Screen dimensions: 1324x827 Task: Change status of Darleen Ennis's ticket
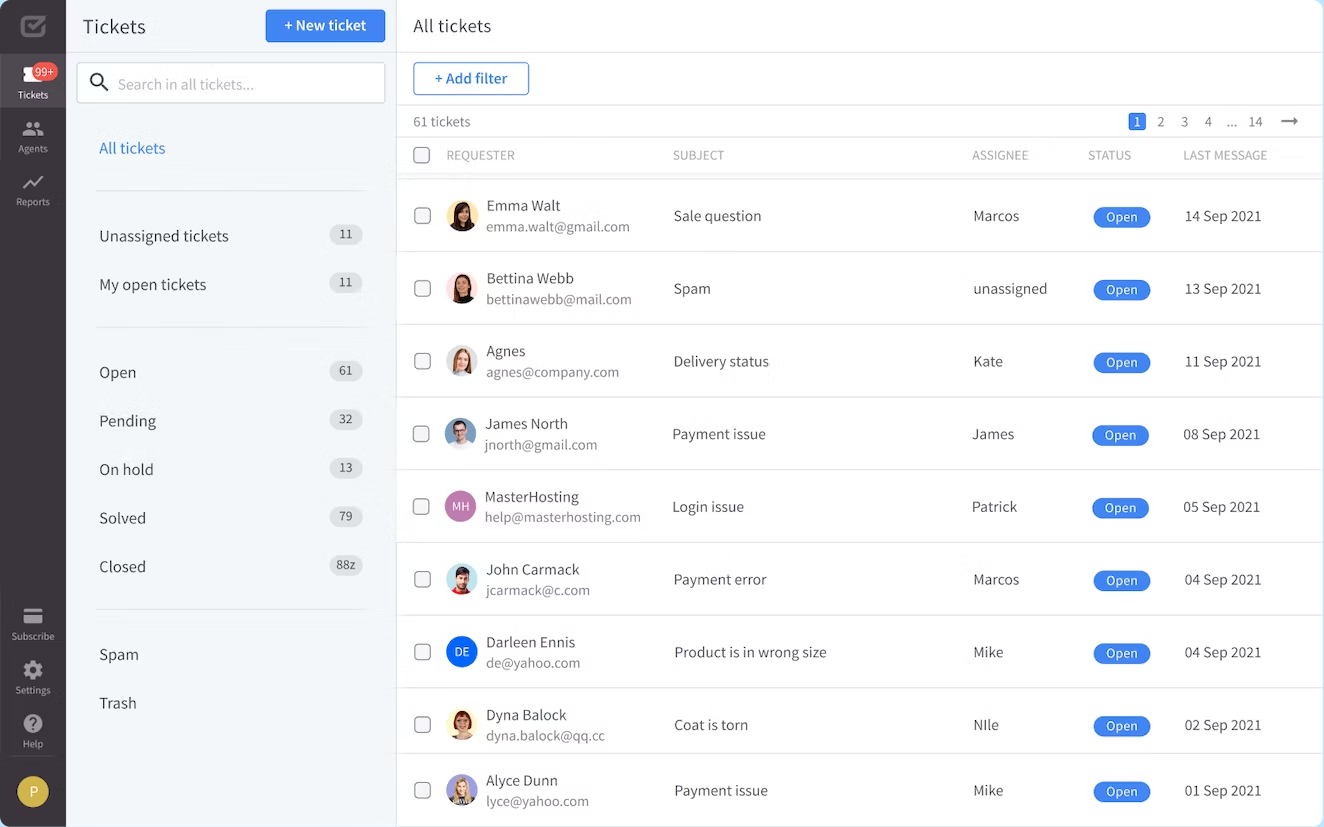point(1121,653)
